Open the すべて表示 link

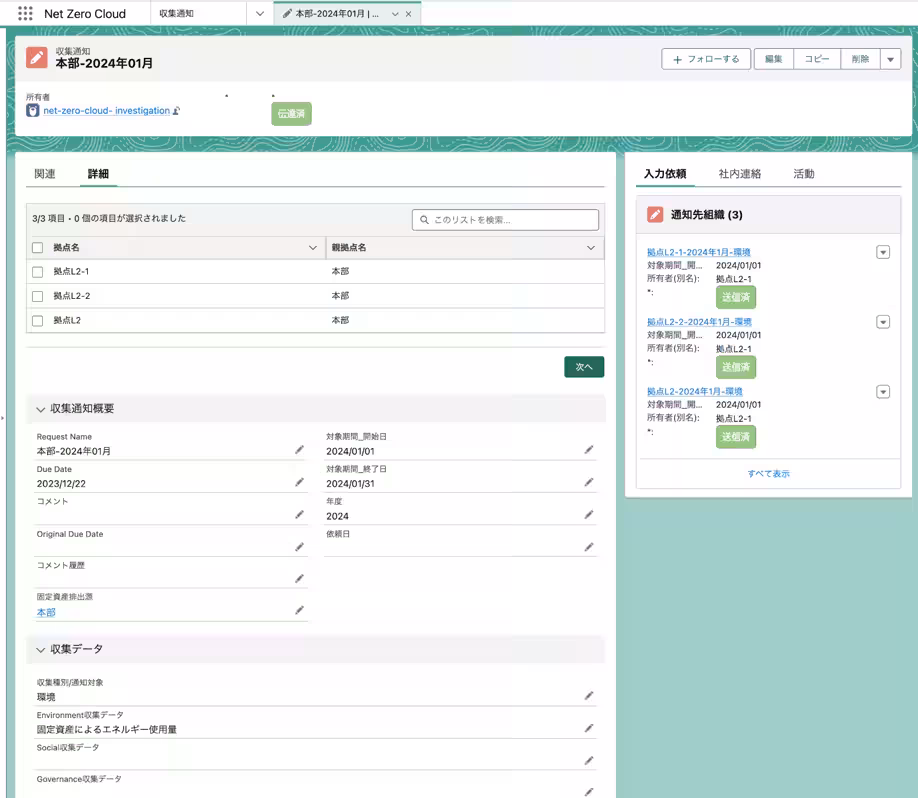pyautogui.click(x=768, y=474)
